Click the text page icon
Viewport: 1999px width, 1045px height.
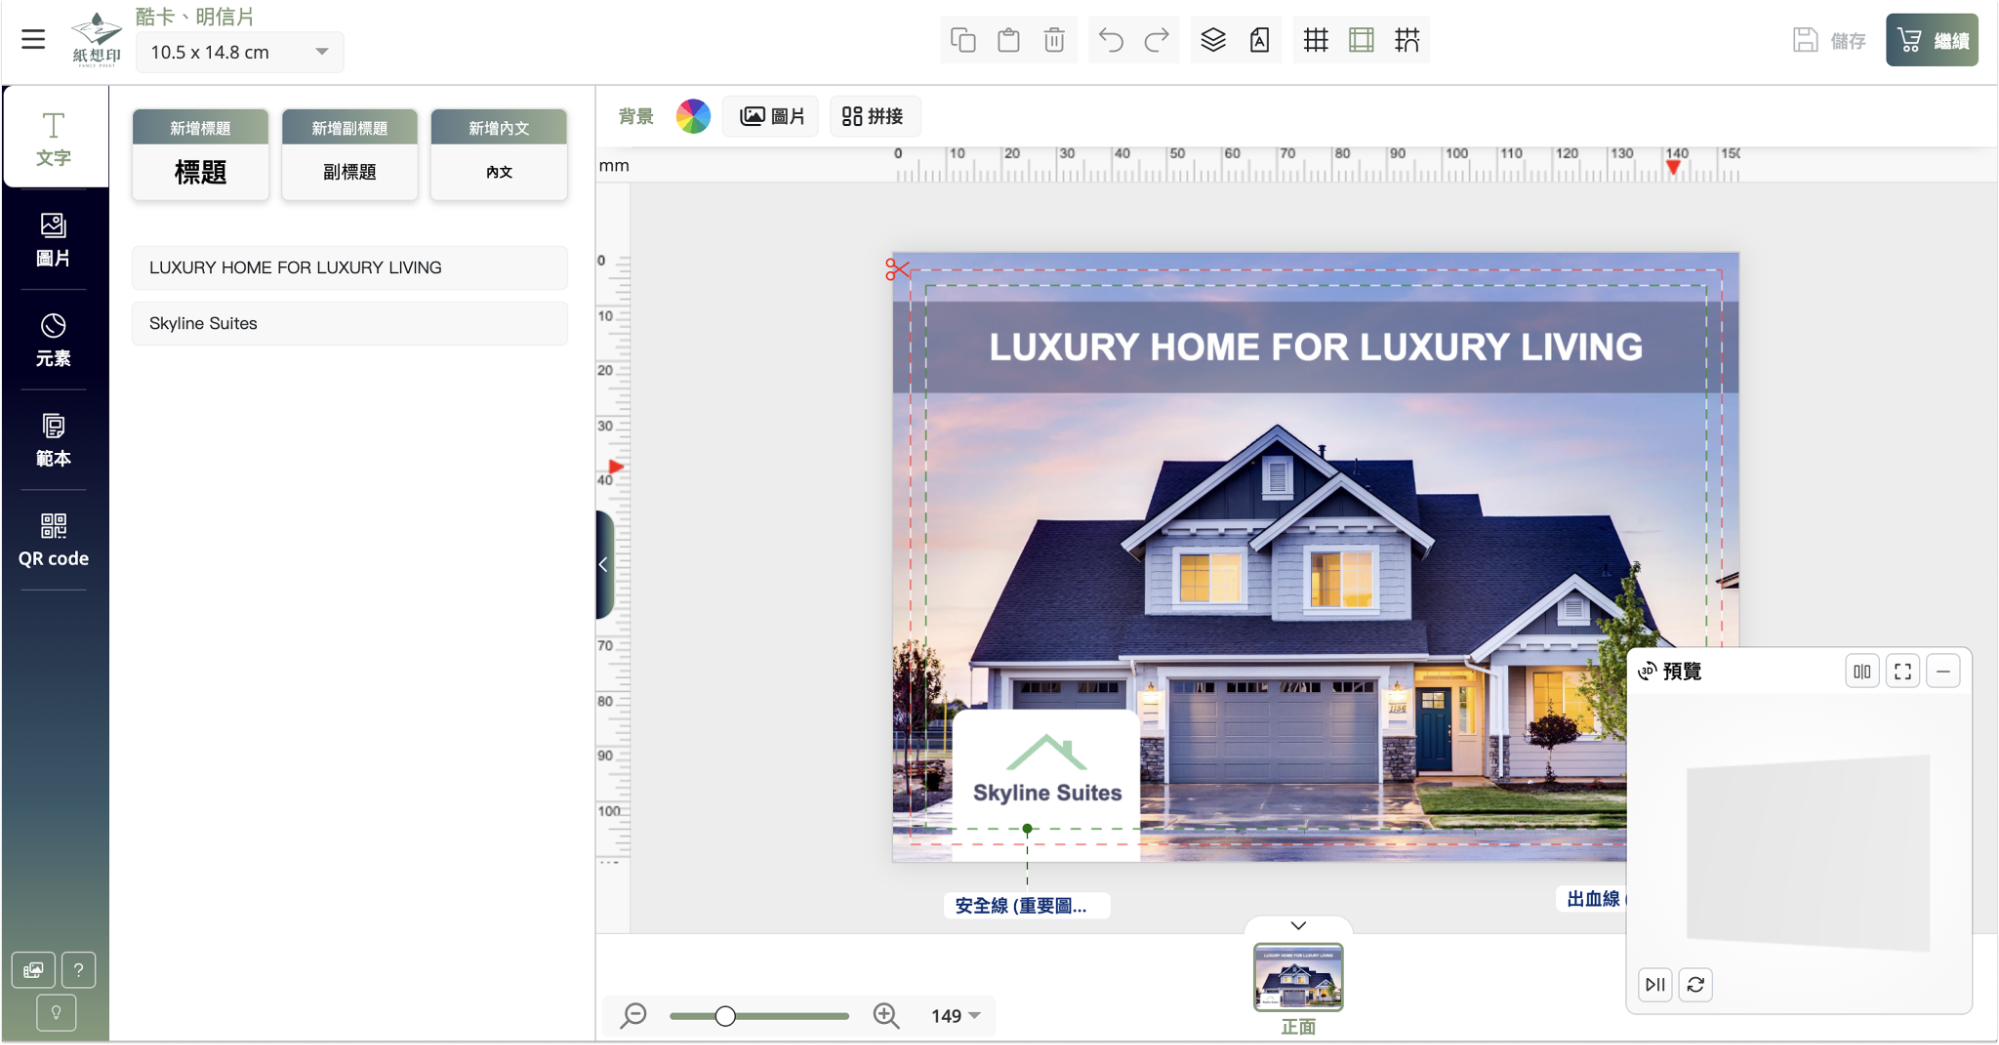[x=1260, y=40]
